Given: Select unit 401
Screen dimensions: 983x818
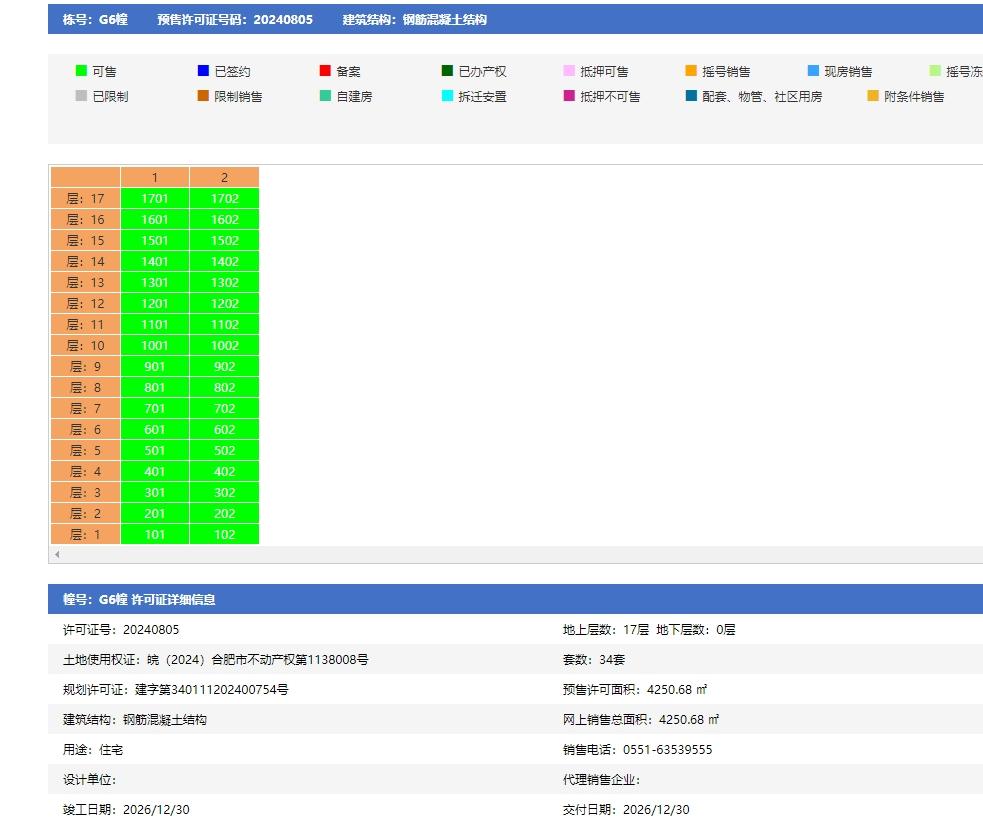Looking at the screenshot, I should (155, 471).
